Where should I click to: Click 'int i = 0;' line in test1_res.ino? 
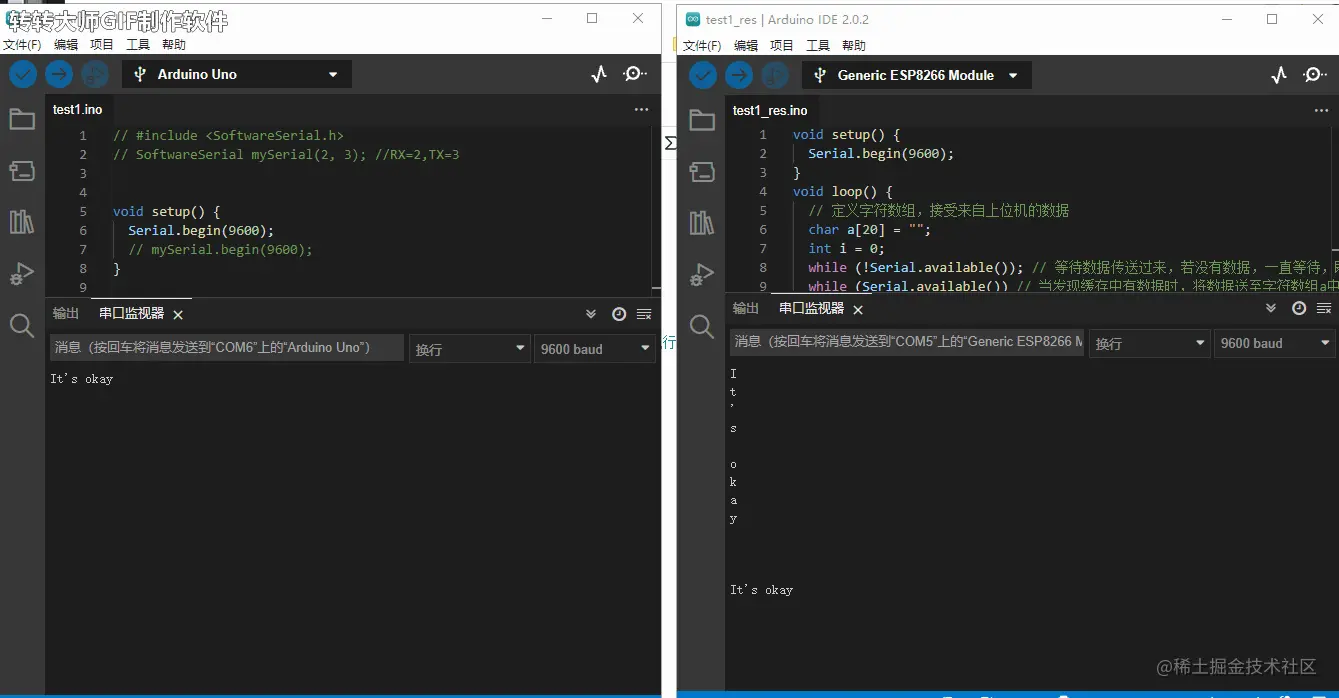(846, 248)
